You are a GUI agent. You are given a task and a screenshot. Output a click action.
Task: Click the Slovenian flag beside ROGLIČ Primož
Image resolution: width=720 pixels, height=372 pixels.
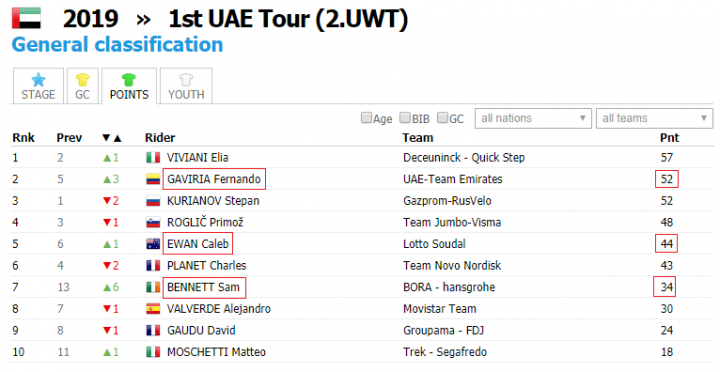(153, 223)
